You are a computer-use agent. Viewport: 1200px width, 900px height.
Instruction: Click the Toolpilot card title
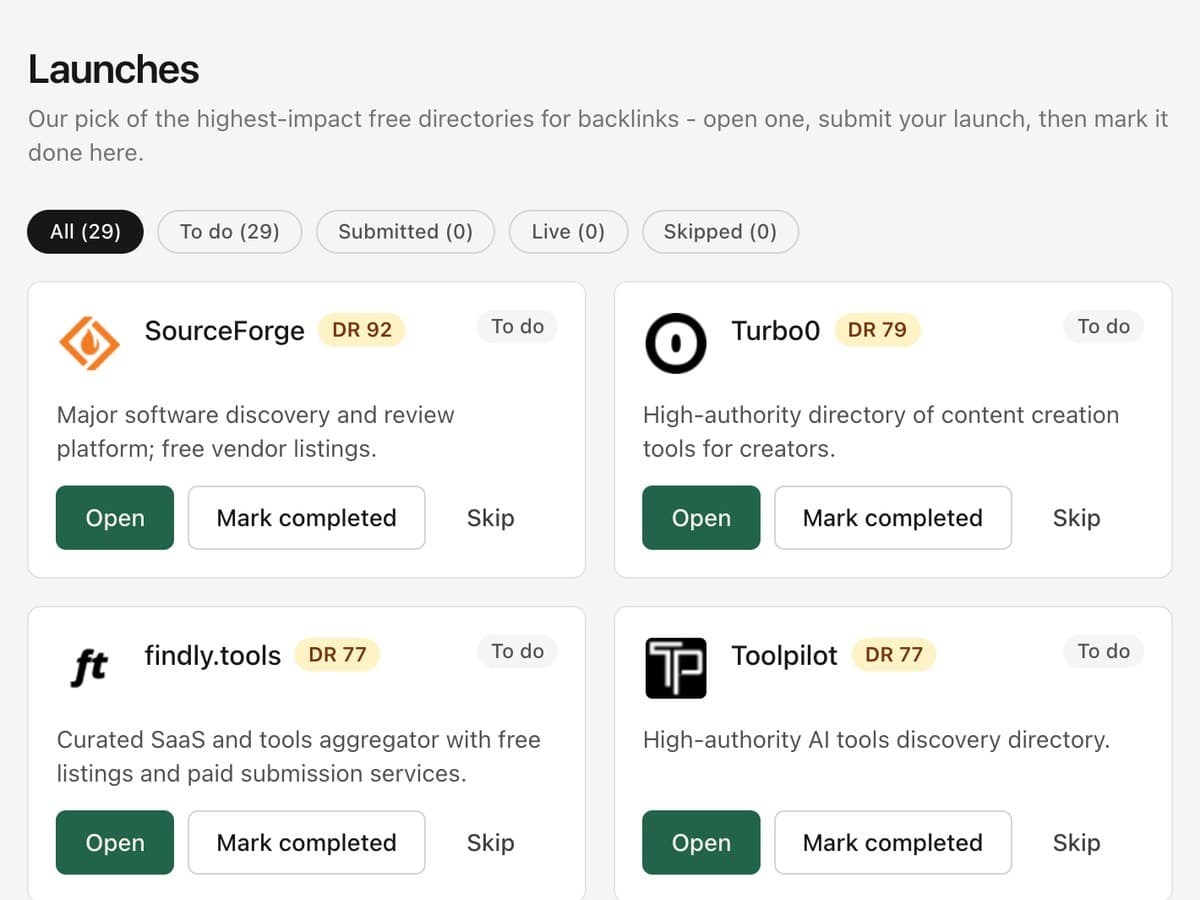pos(784,656)
